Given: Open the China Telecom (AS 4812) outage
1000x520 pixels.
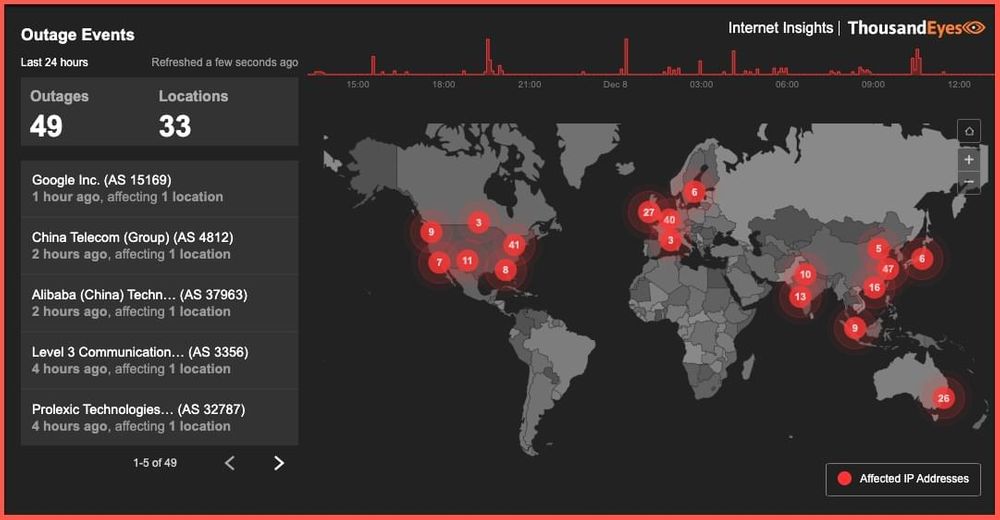Looking at the screenshot, I should [x=159, y=246].
